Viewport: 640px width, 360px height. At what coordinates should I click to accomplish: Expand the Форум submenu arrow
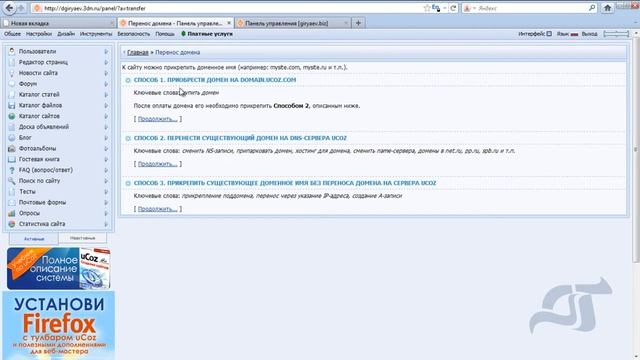(x=106, y=84)
